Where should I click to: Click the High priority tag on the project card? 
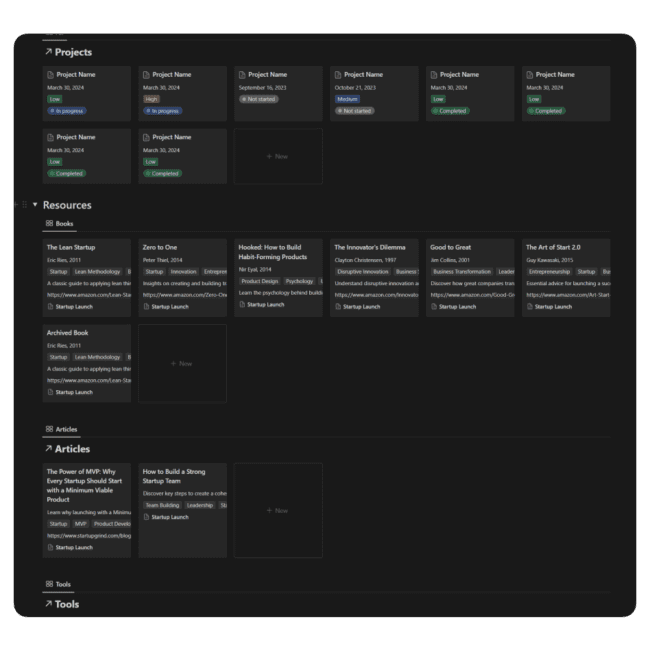point(151,99)
